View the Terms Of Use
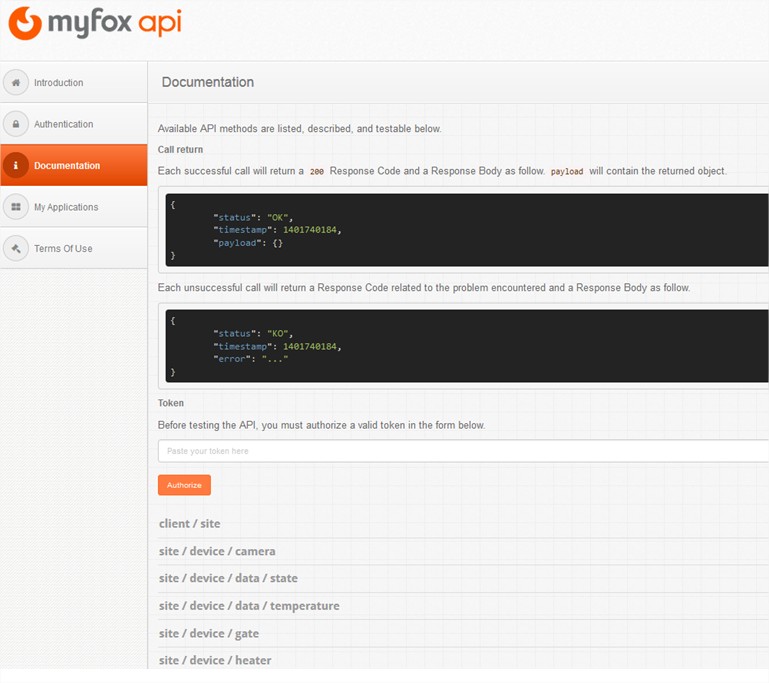Image resolution: width=769 pixels, height=683 pixels. point(74,249)
